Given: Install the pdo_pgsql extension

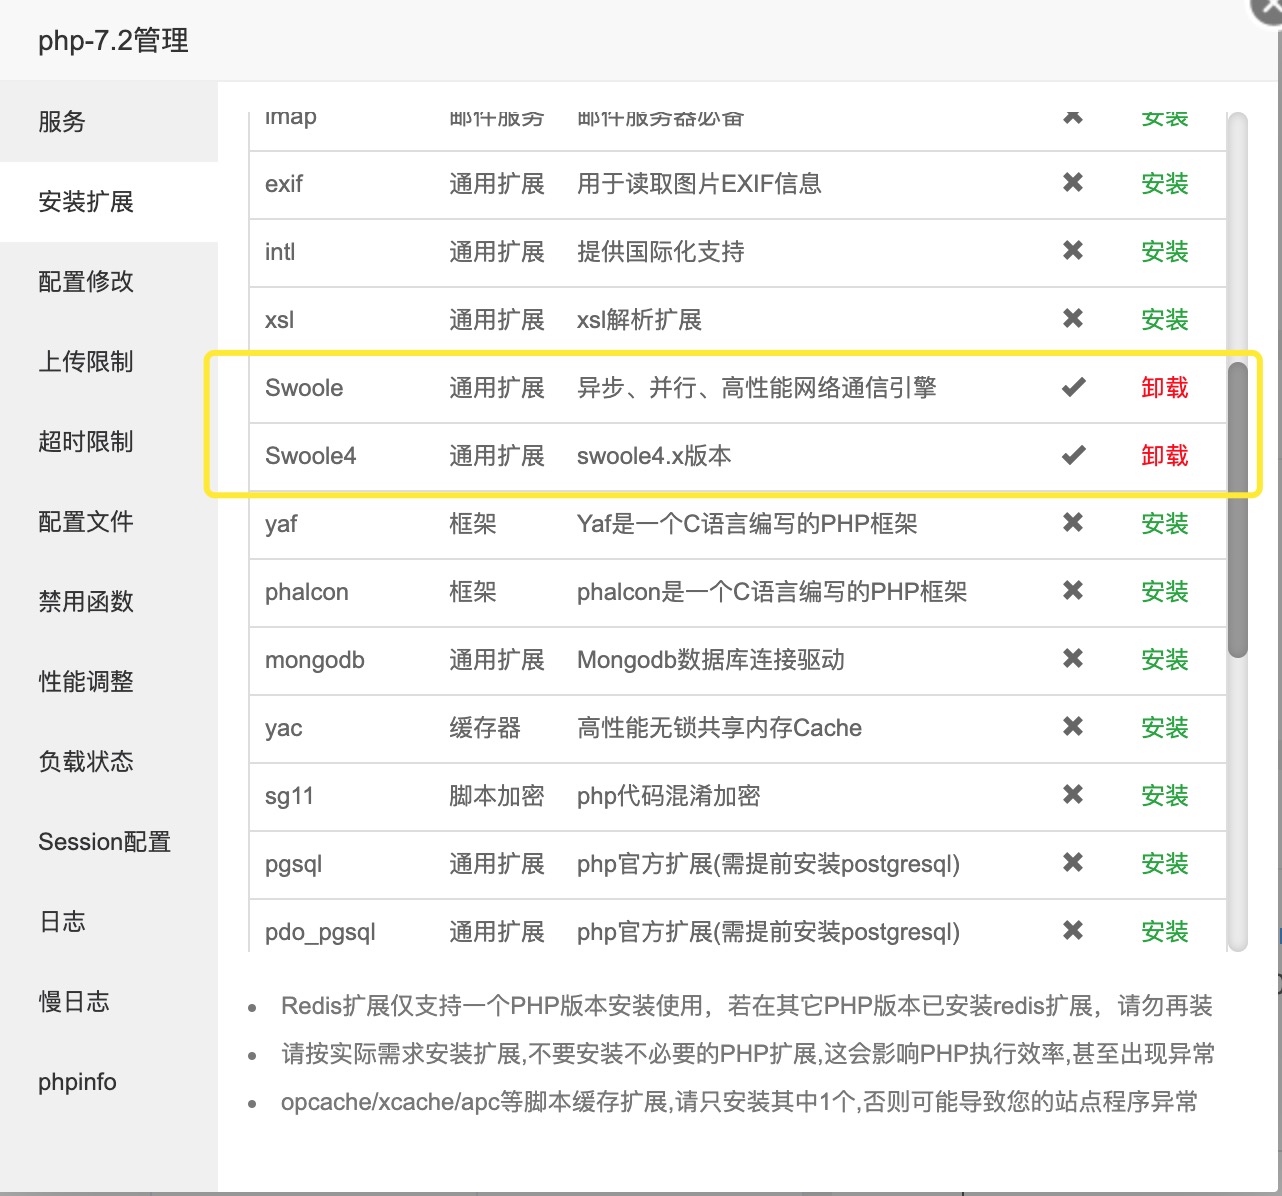Looking at the screenshot, I should (1165, 932).
